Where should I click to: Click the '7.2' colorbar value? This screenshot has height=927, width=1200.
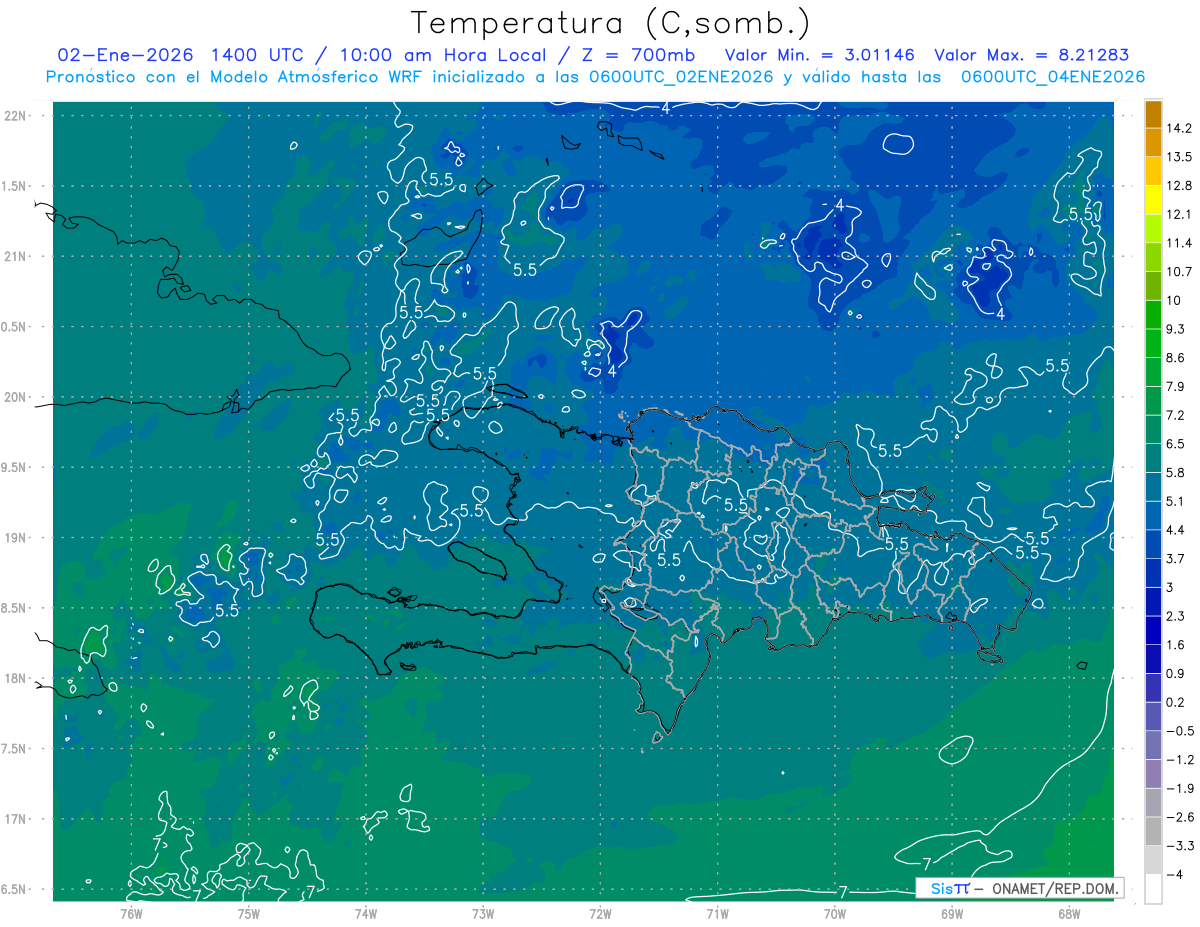[x=1176, y=415]
